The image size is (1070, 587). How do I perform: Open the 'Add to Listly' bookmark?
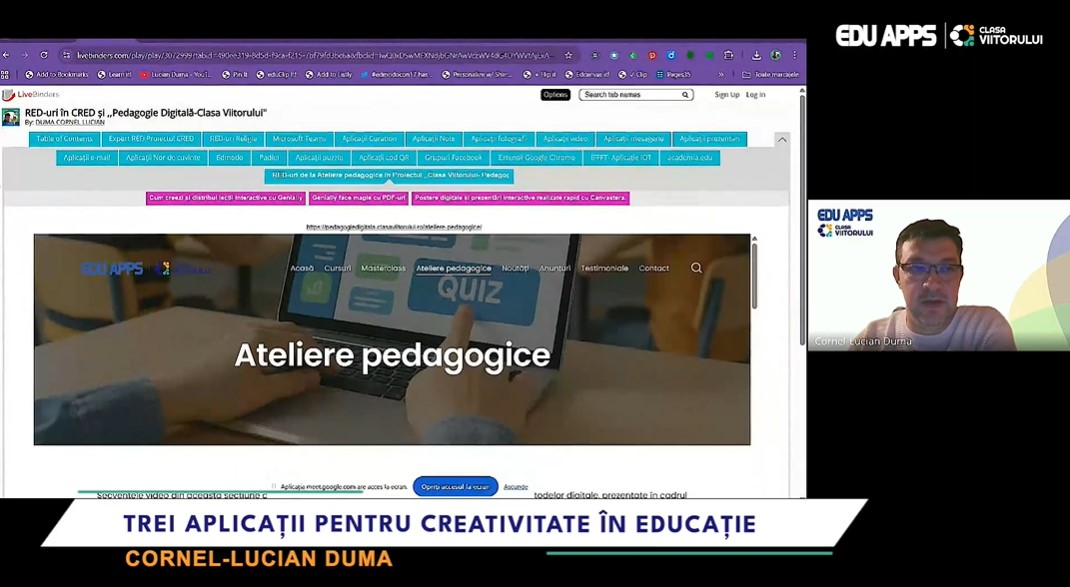pos(329,74)
